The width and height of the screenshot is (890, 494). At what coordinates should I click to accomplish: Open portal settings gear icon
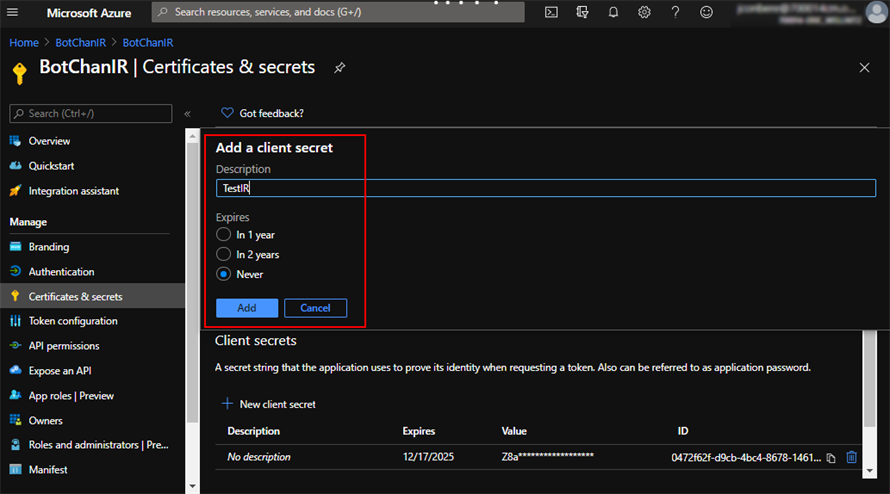[x=644, y=12]
